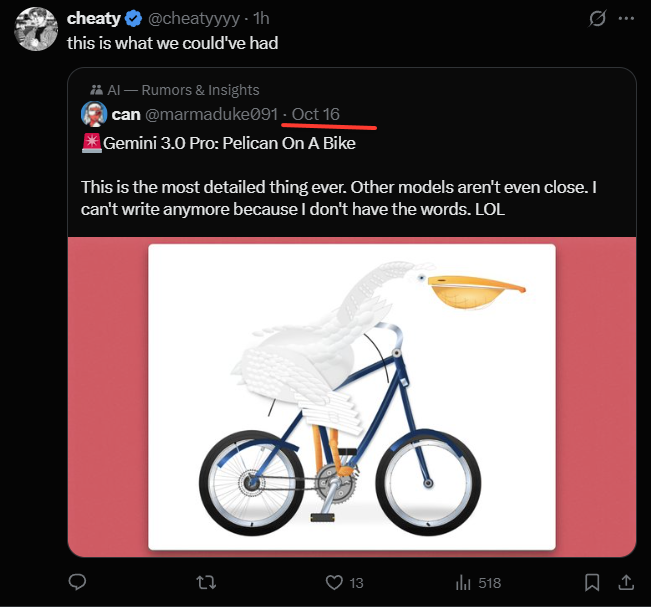Open cheaty's profile picture
Viewport: 651px width, 607px height.
point(34,29)
